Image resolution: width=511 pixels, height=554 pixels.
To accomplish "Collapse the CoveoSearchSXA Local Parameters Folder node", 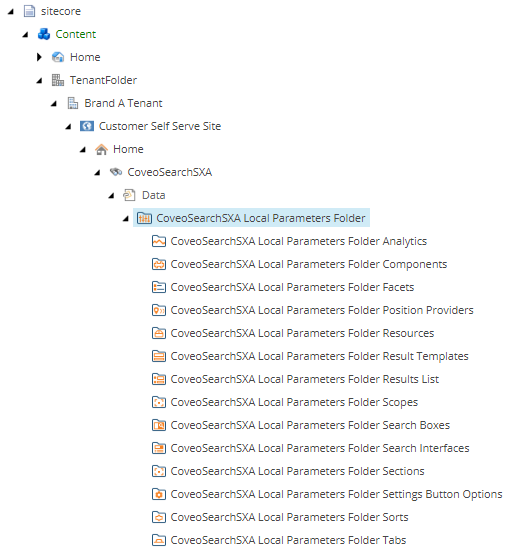I will (x=126, y=219).
